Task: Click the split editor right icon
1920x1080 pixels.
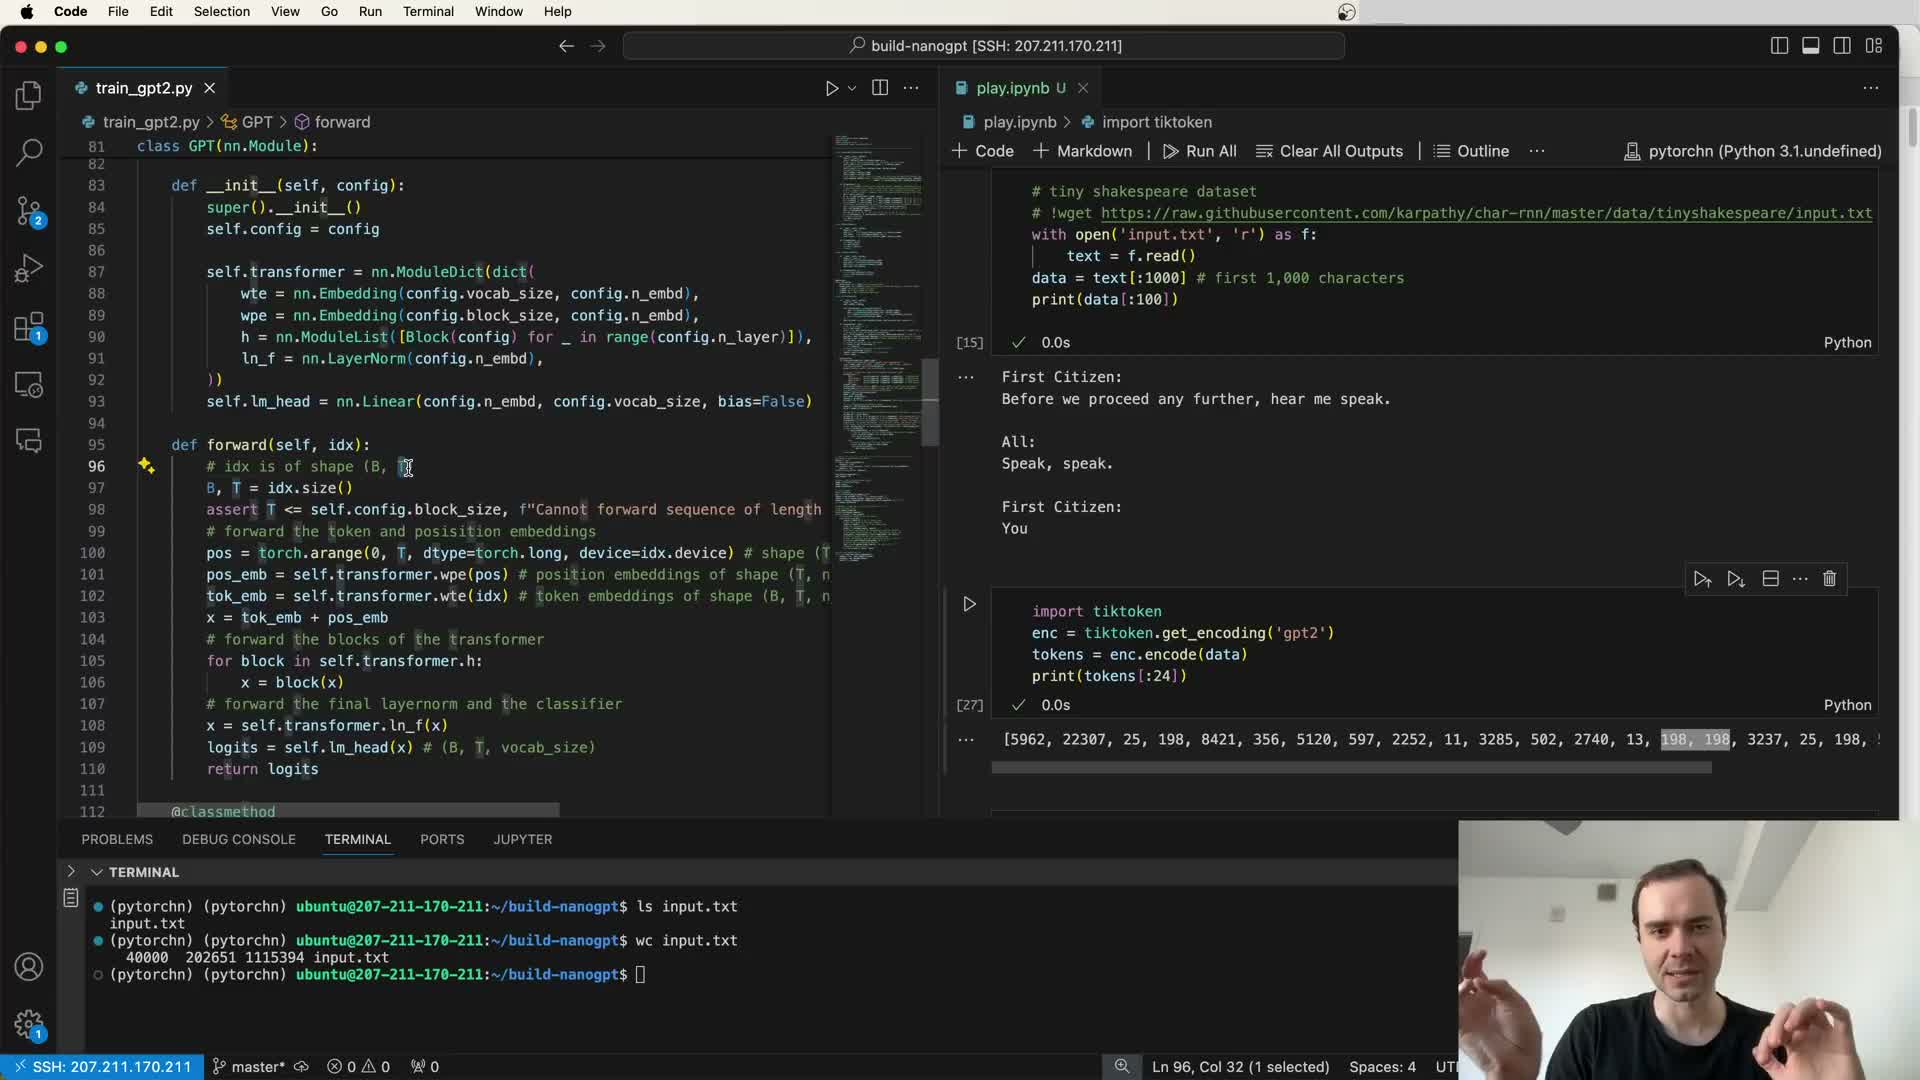Action: pyautogui.click(x=880, y=88)
